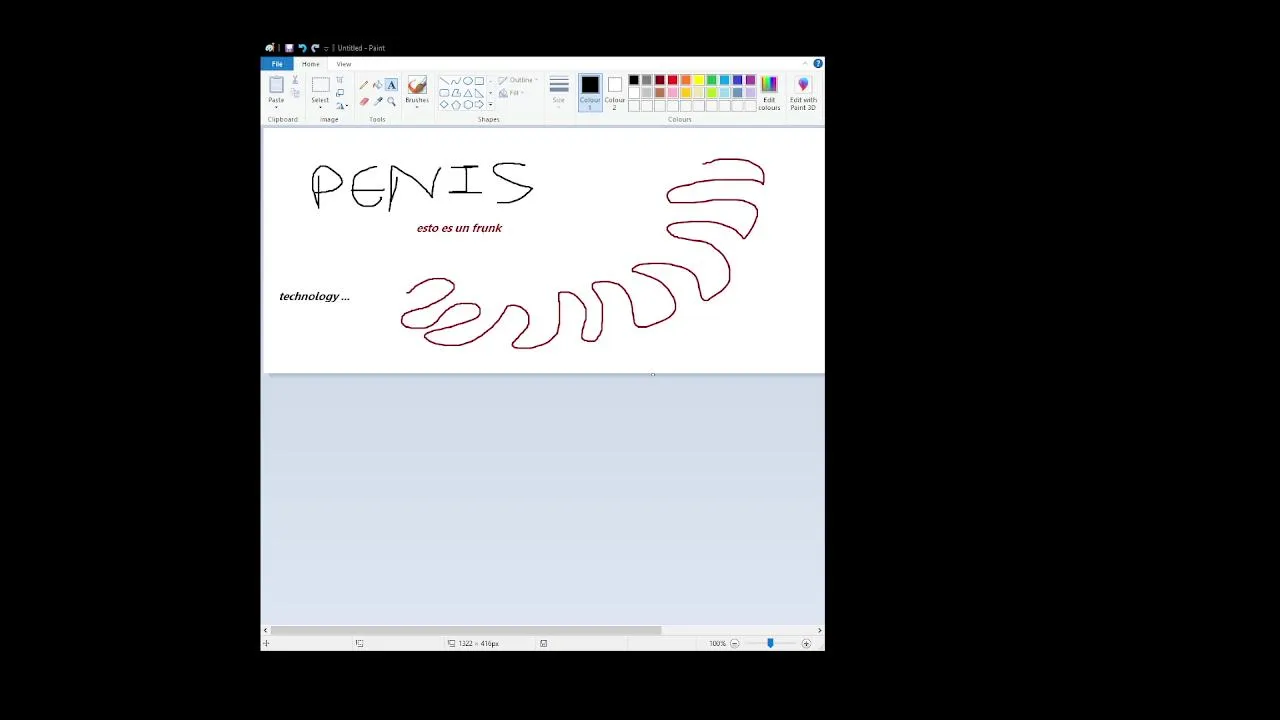The image size is (1280, 720).
Task: Open Paint Help question mark icon
Action: pos(818,64)
